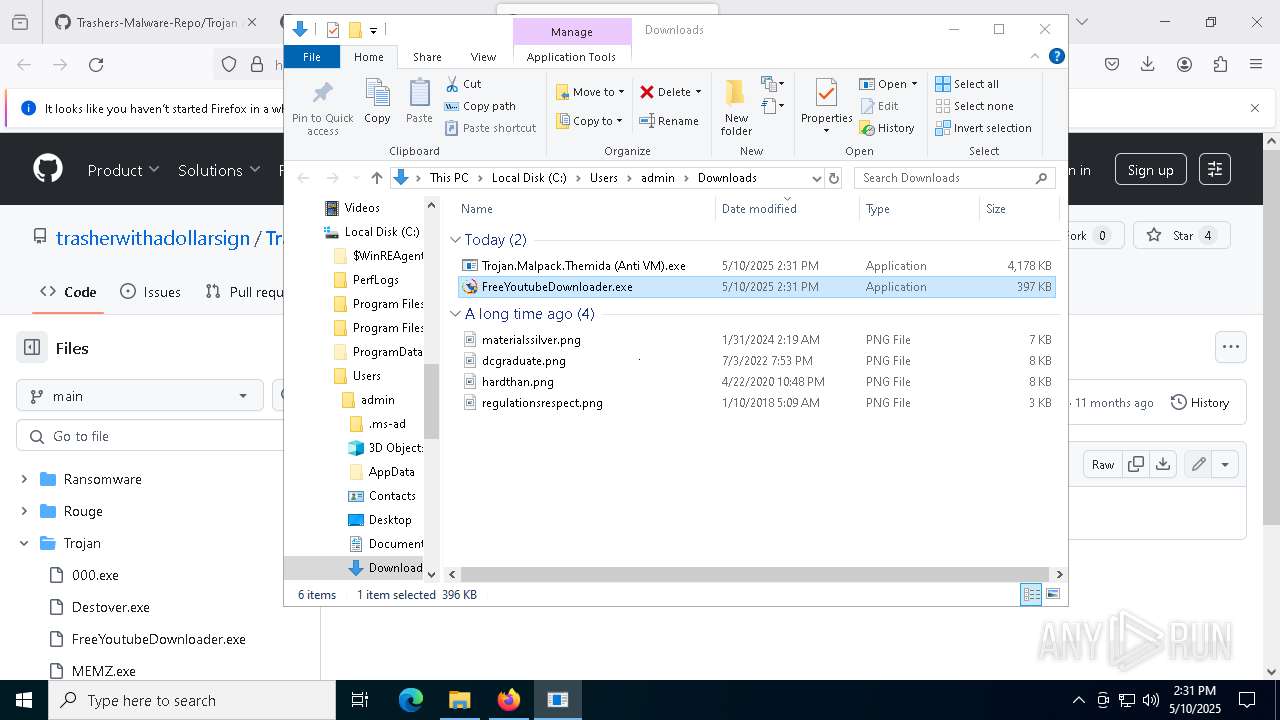Click Rename in Organize group
This screenshot has height=720, width=1280.
pyautogui.click(x=669, y=121)
